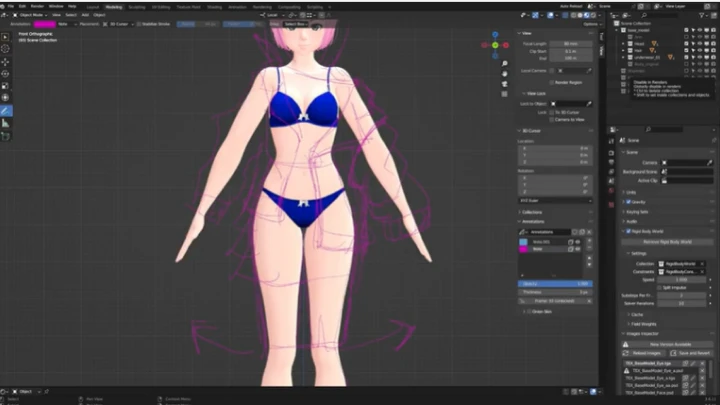720x405 pixels.
Task: Expand the Cache section
Action: point(635,315)
